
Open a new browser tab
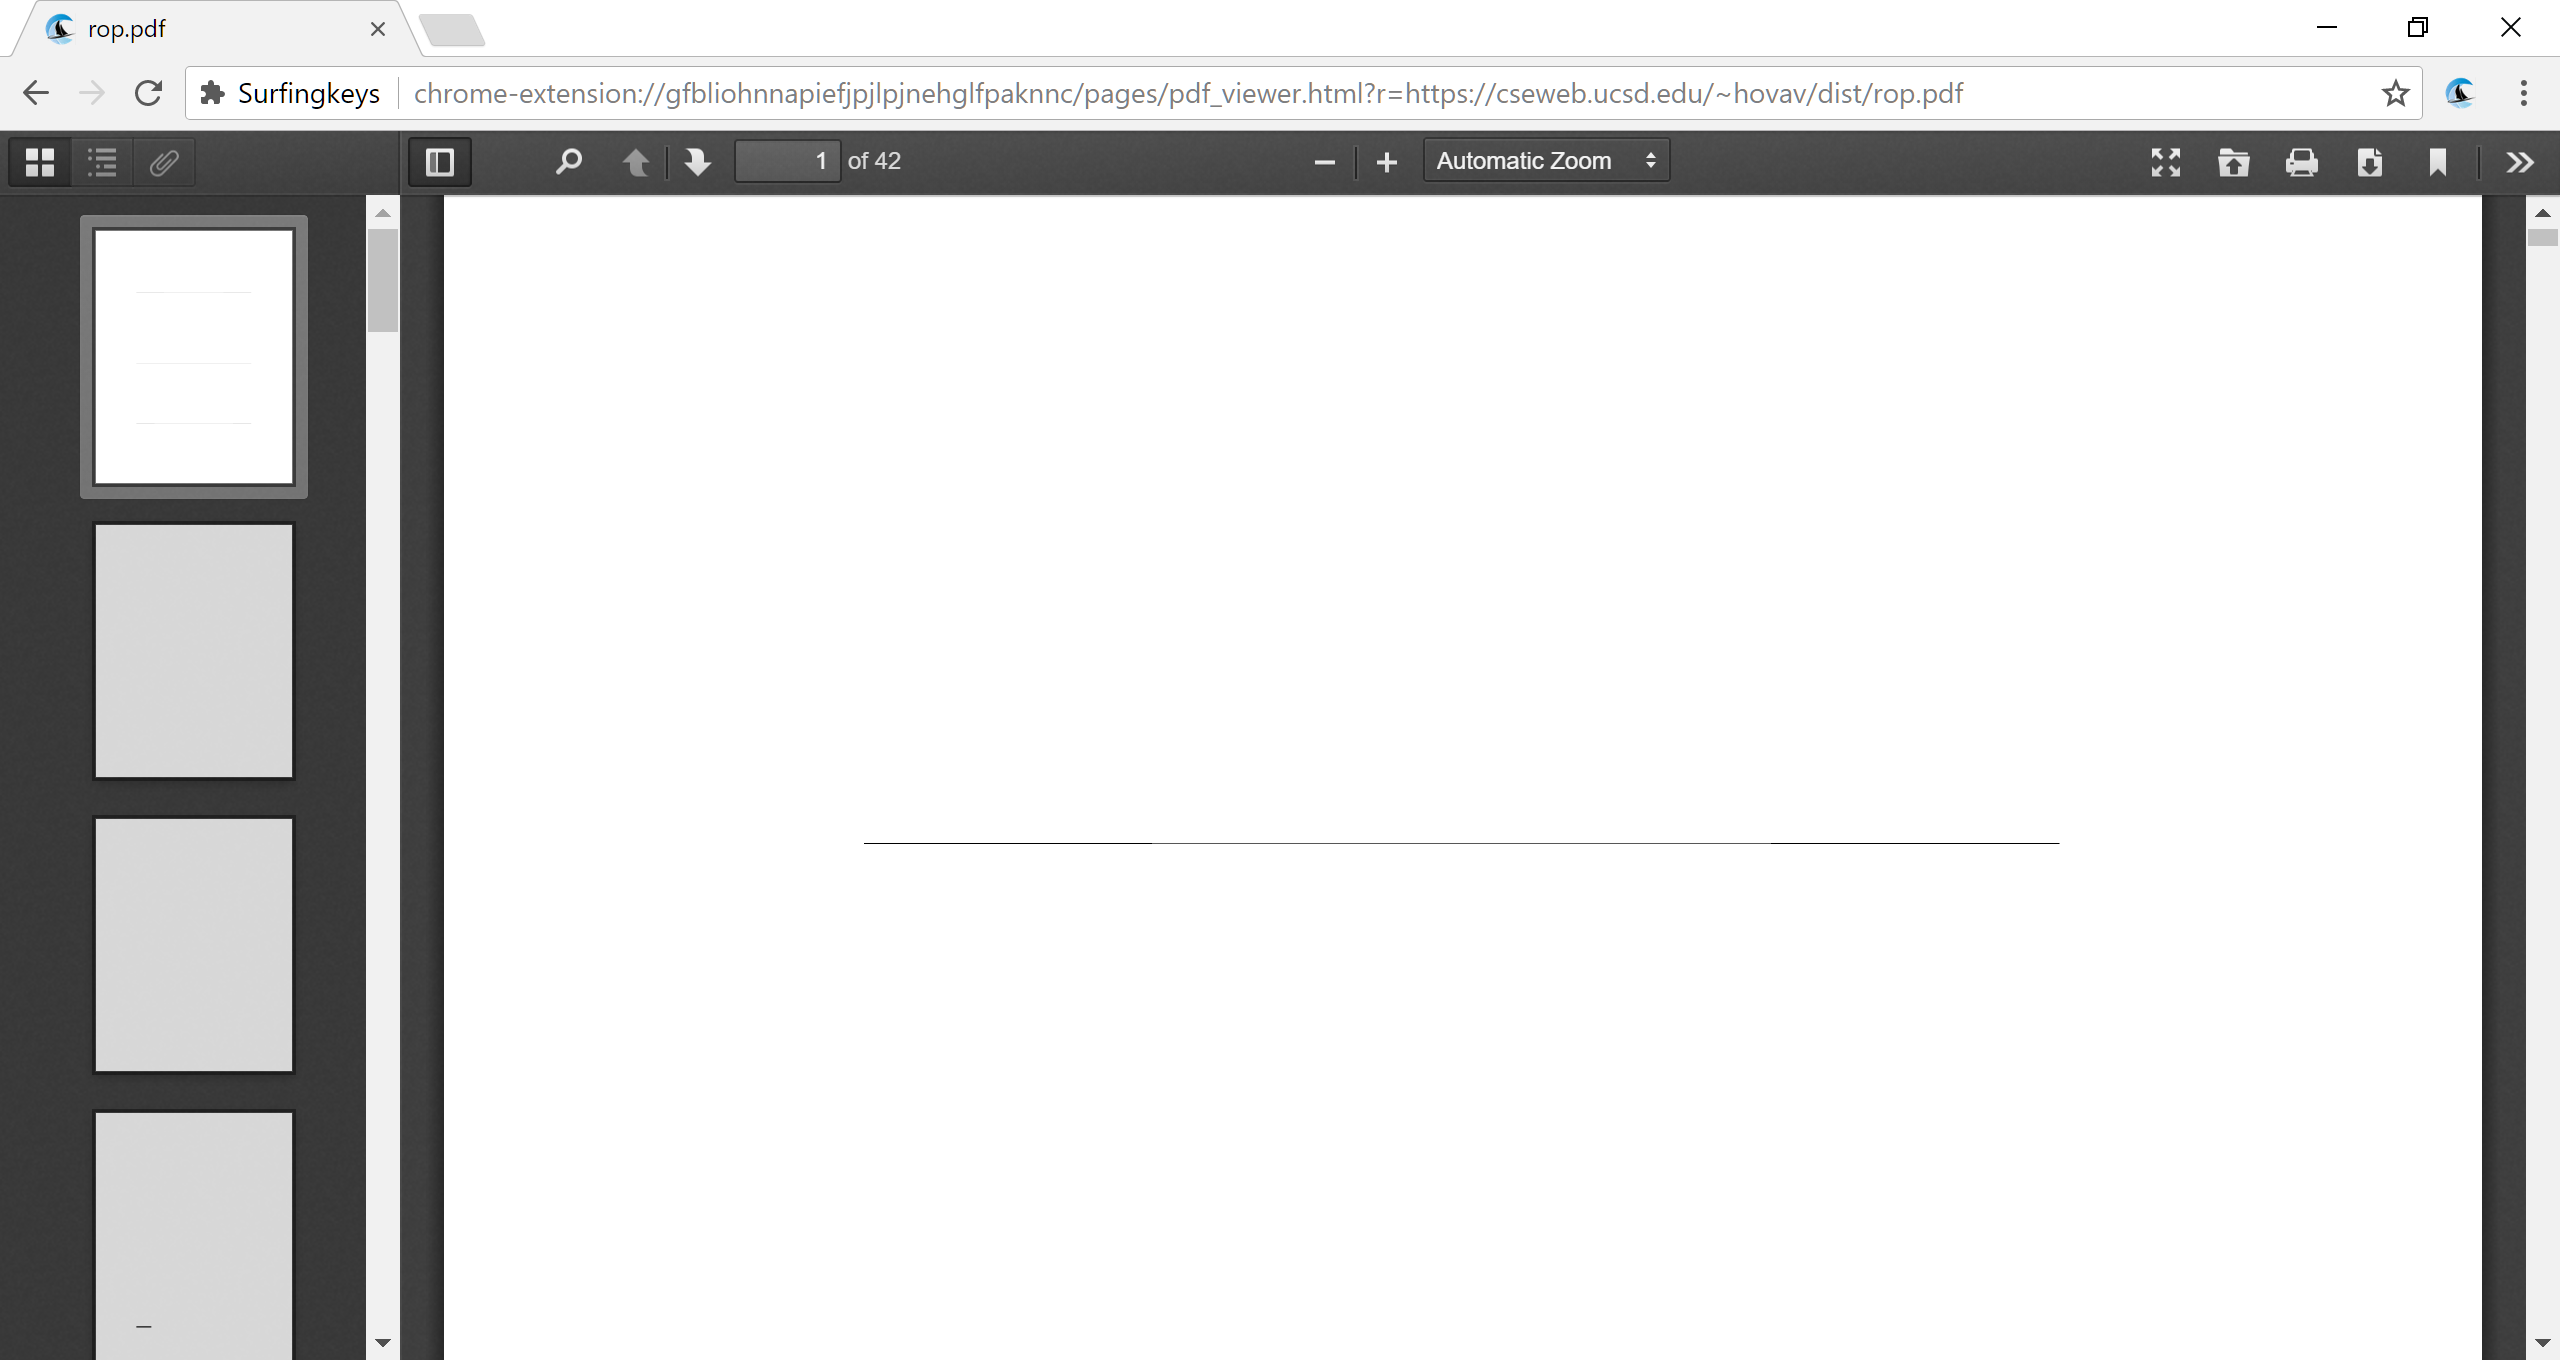pos(453,29)
